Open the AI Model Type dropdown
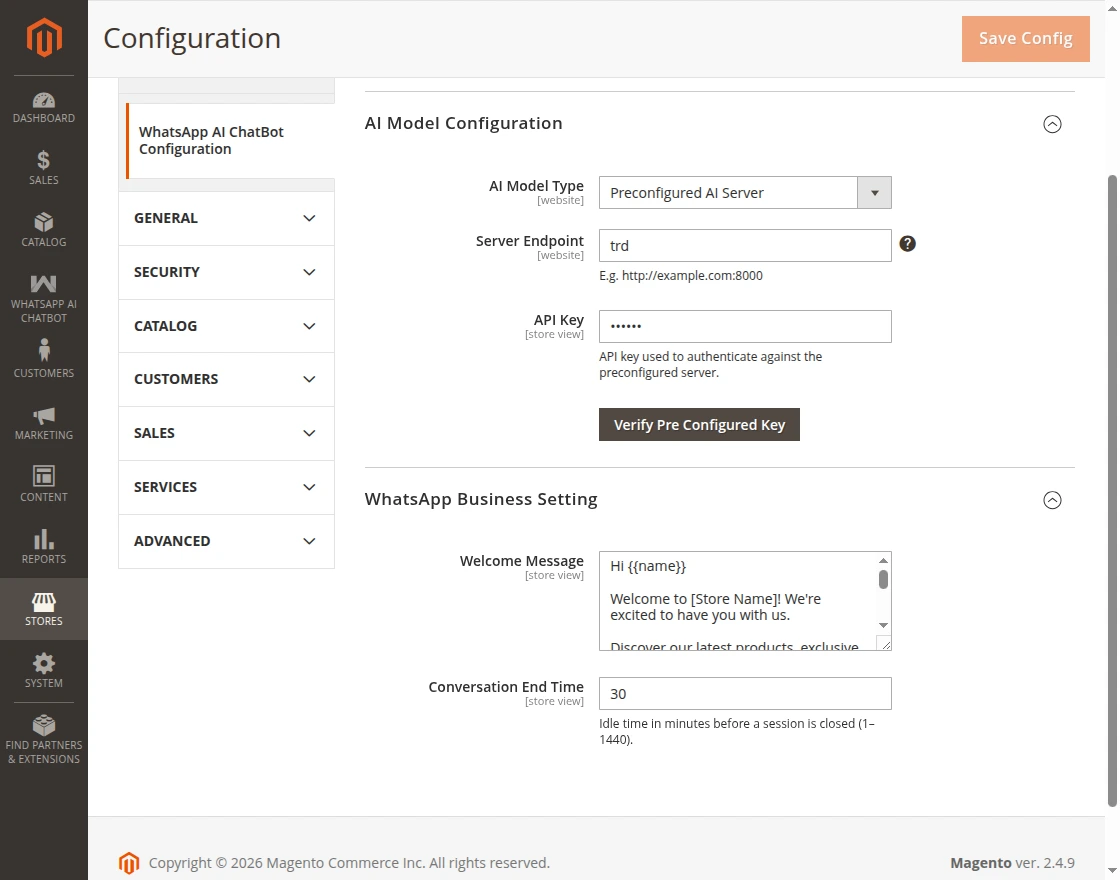Image resolution: width=1120 pixels, height=880 pixels. [745, 193]
